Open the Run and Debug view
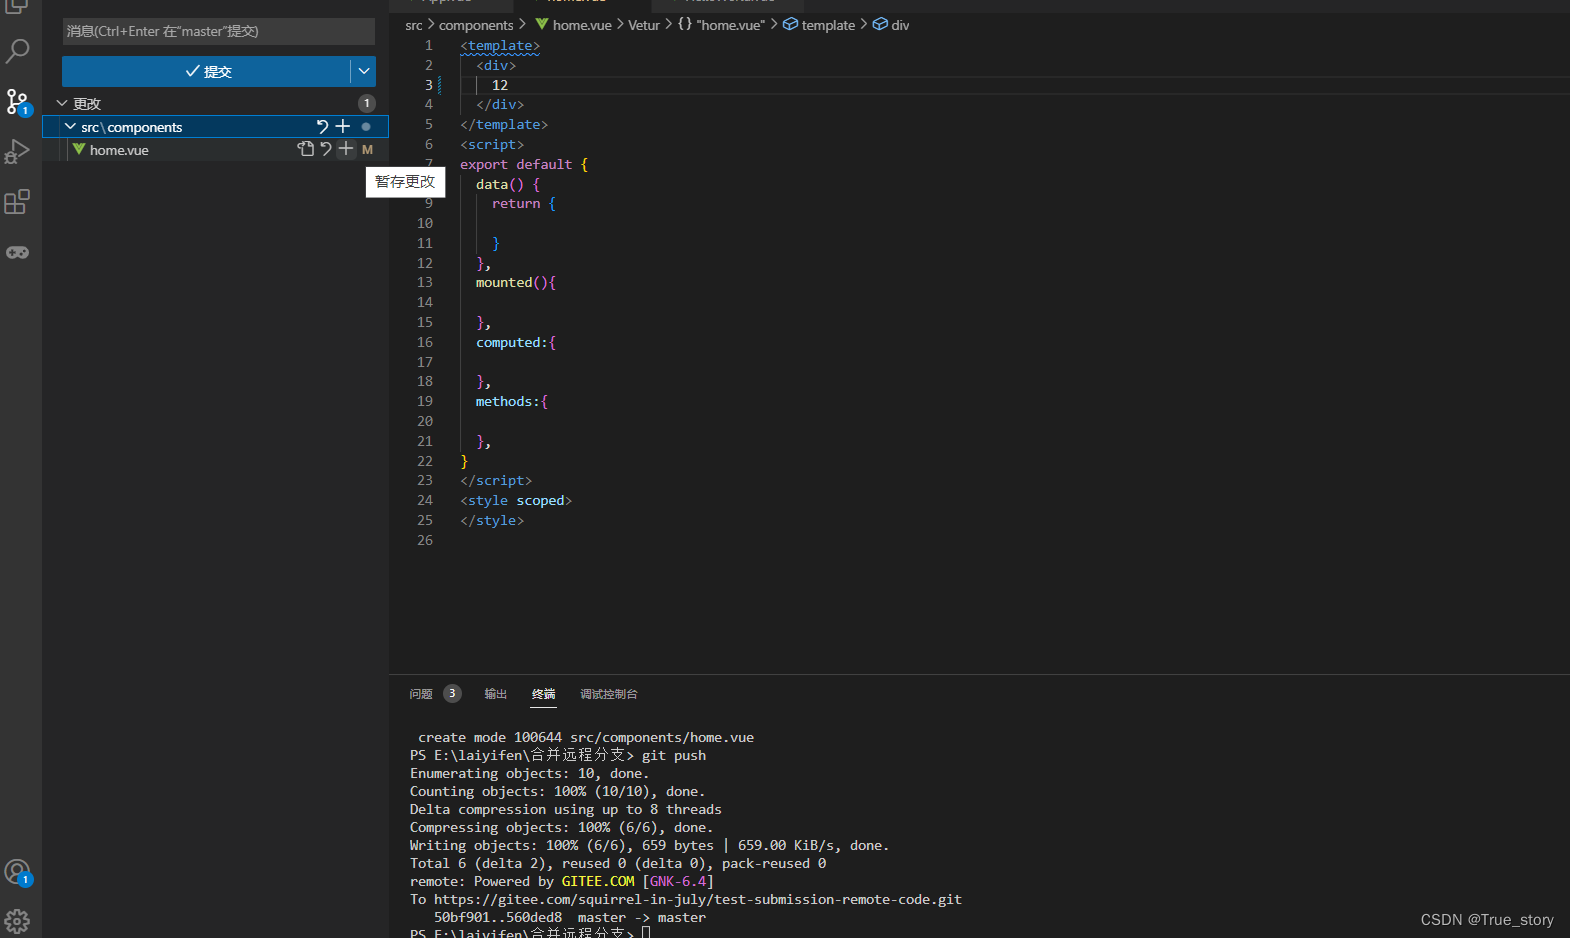 (x=18, y=151)
